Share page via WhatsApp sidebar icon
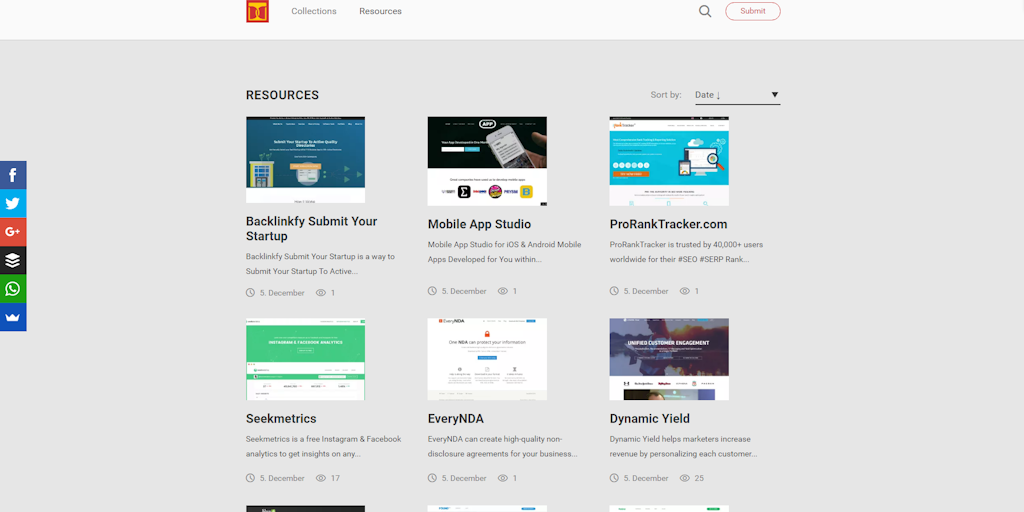The height and width of the screenshot is (512, 1024). 13,289
